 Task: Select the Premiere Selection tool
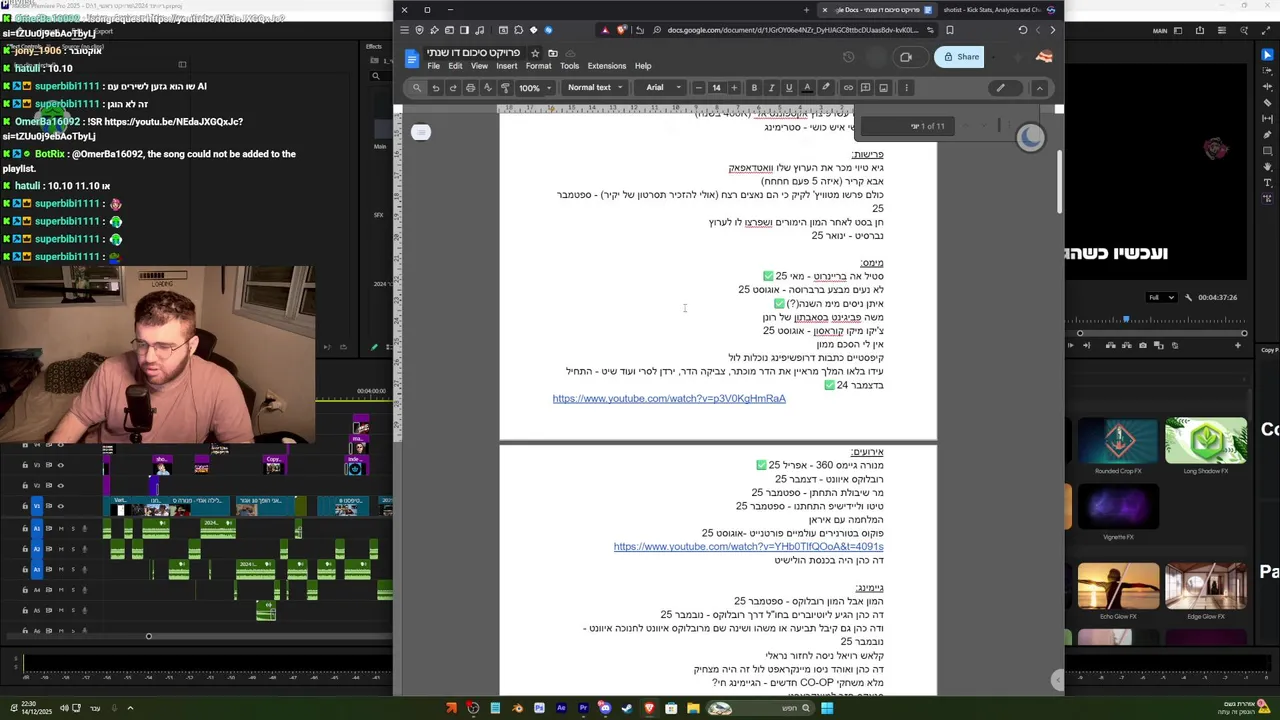pos(1267,55)
